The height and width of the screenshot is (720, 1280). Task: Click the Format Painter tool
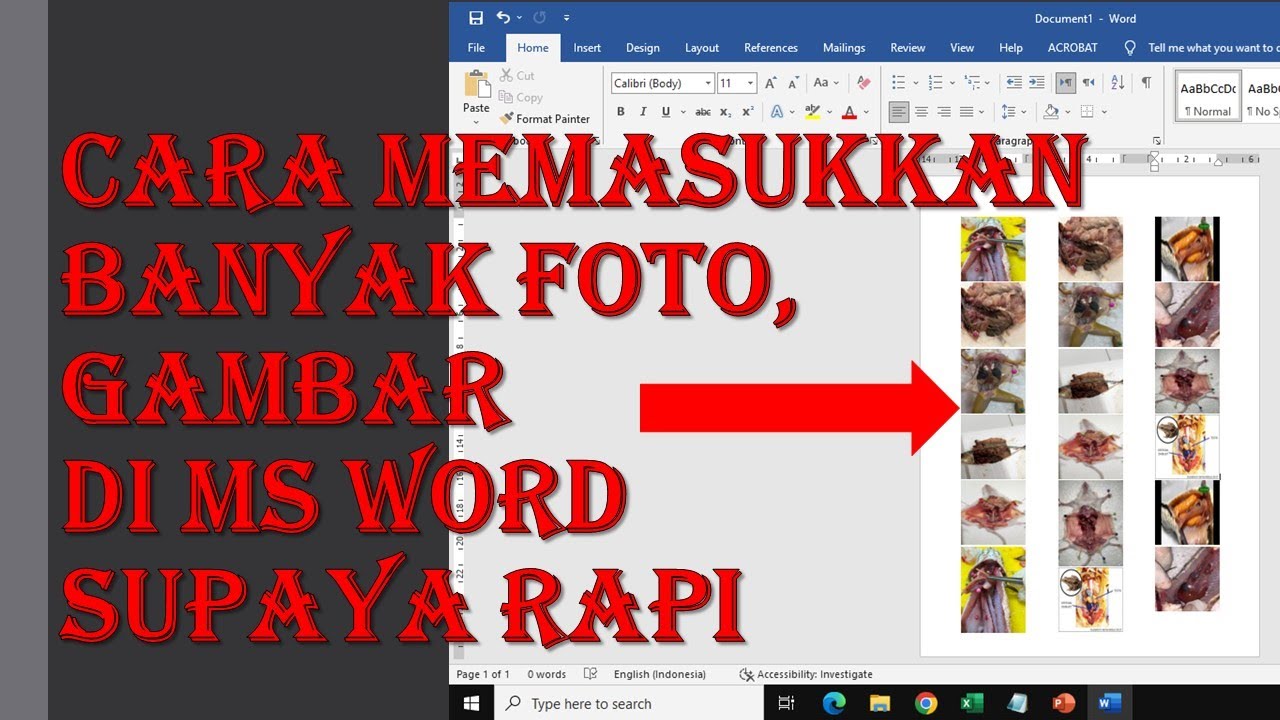(545, 119)
